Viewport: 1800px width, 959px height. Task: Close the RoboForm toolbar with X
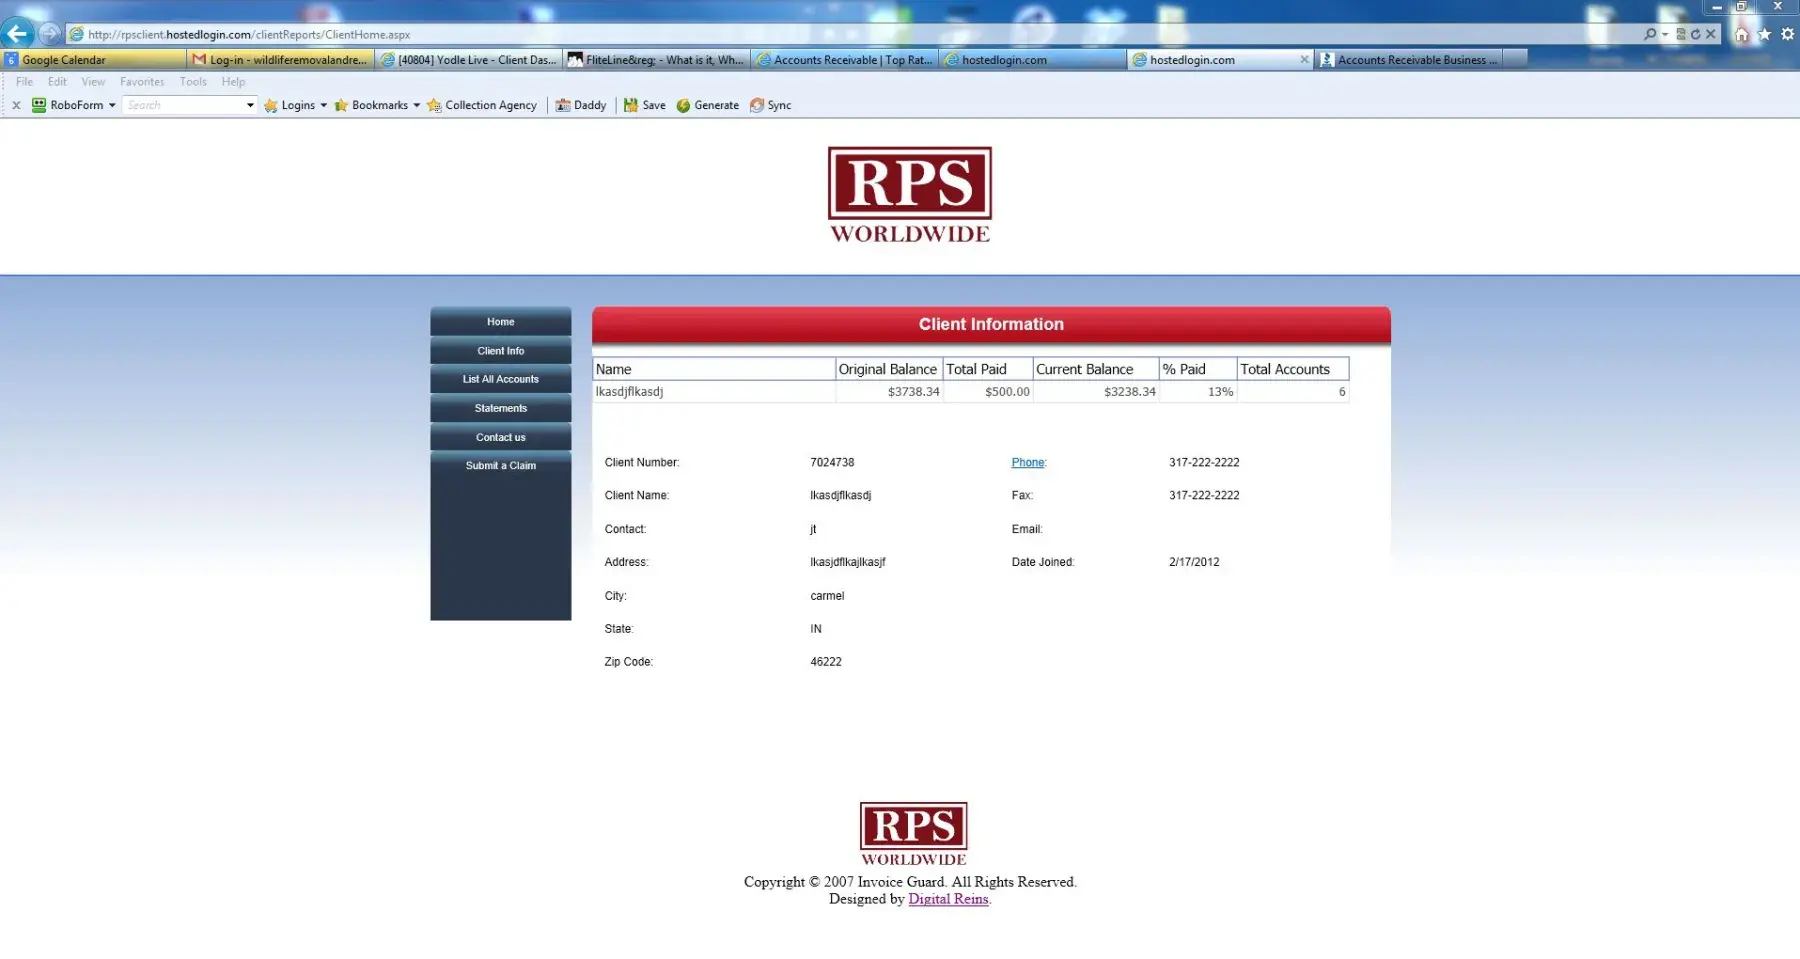(16, 105)
